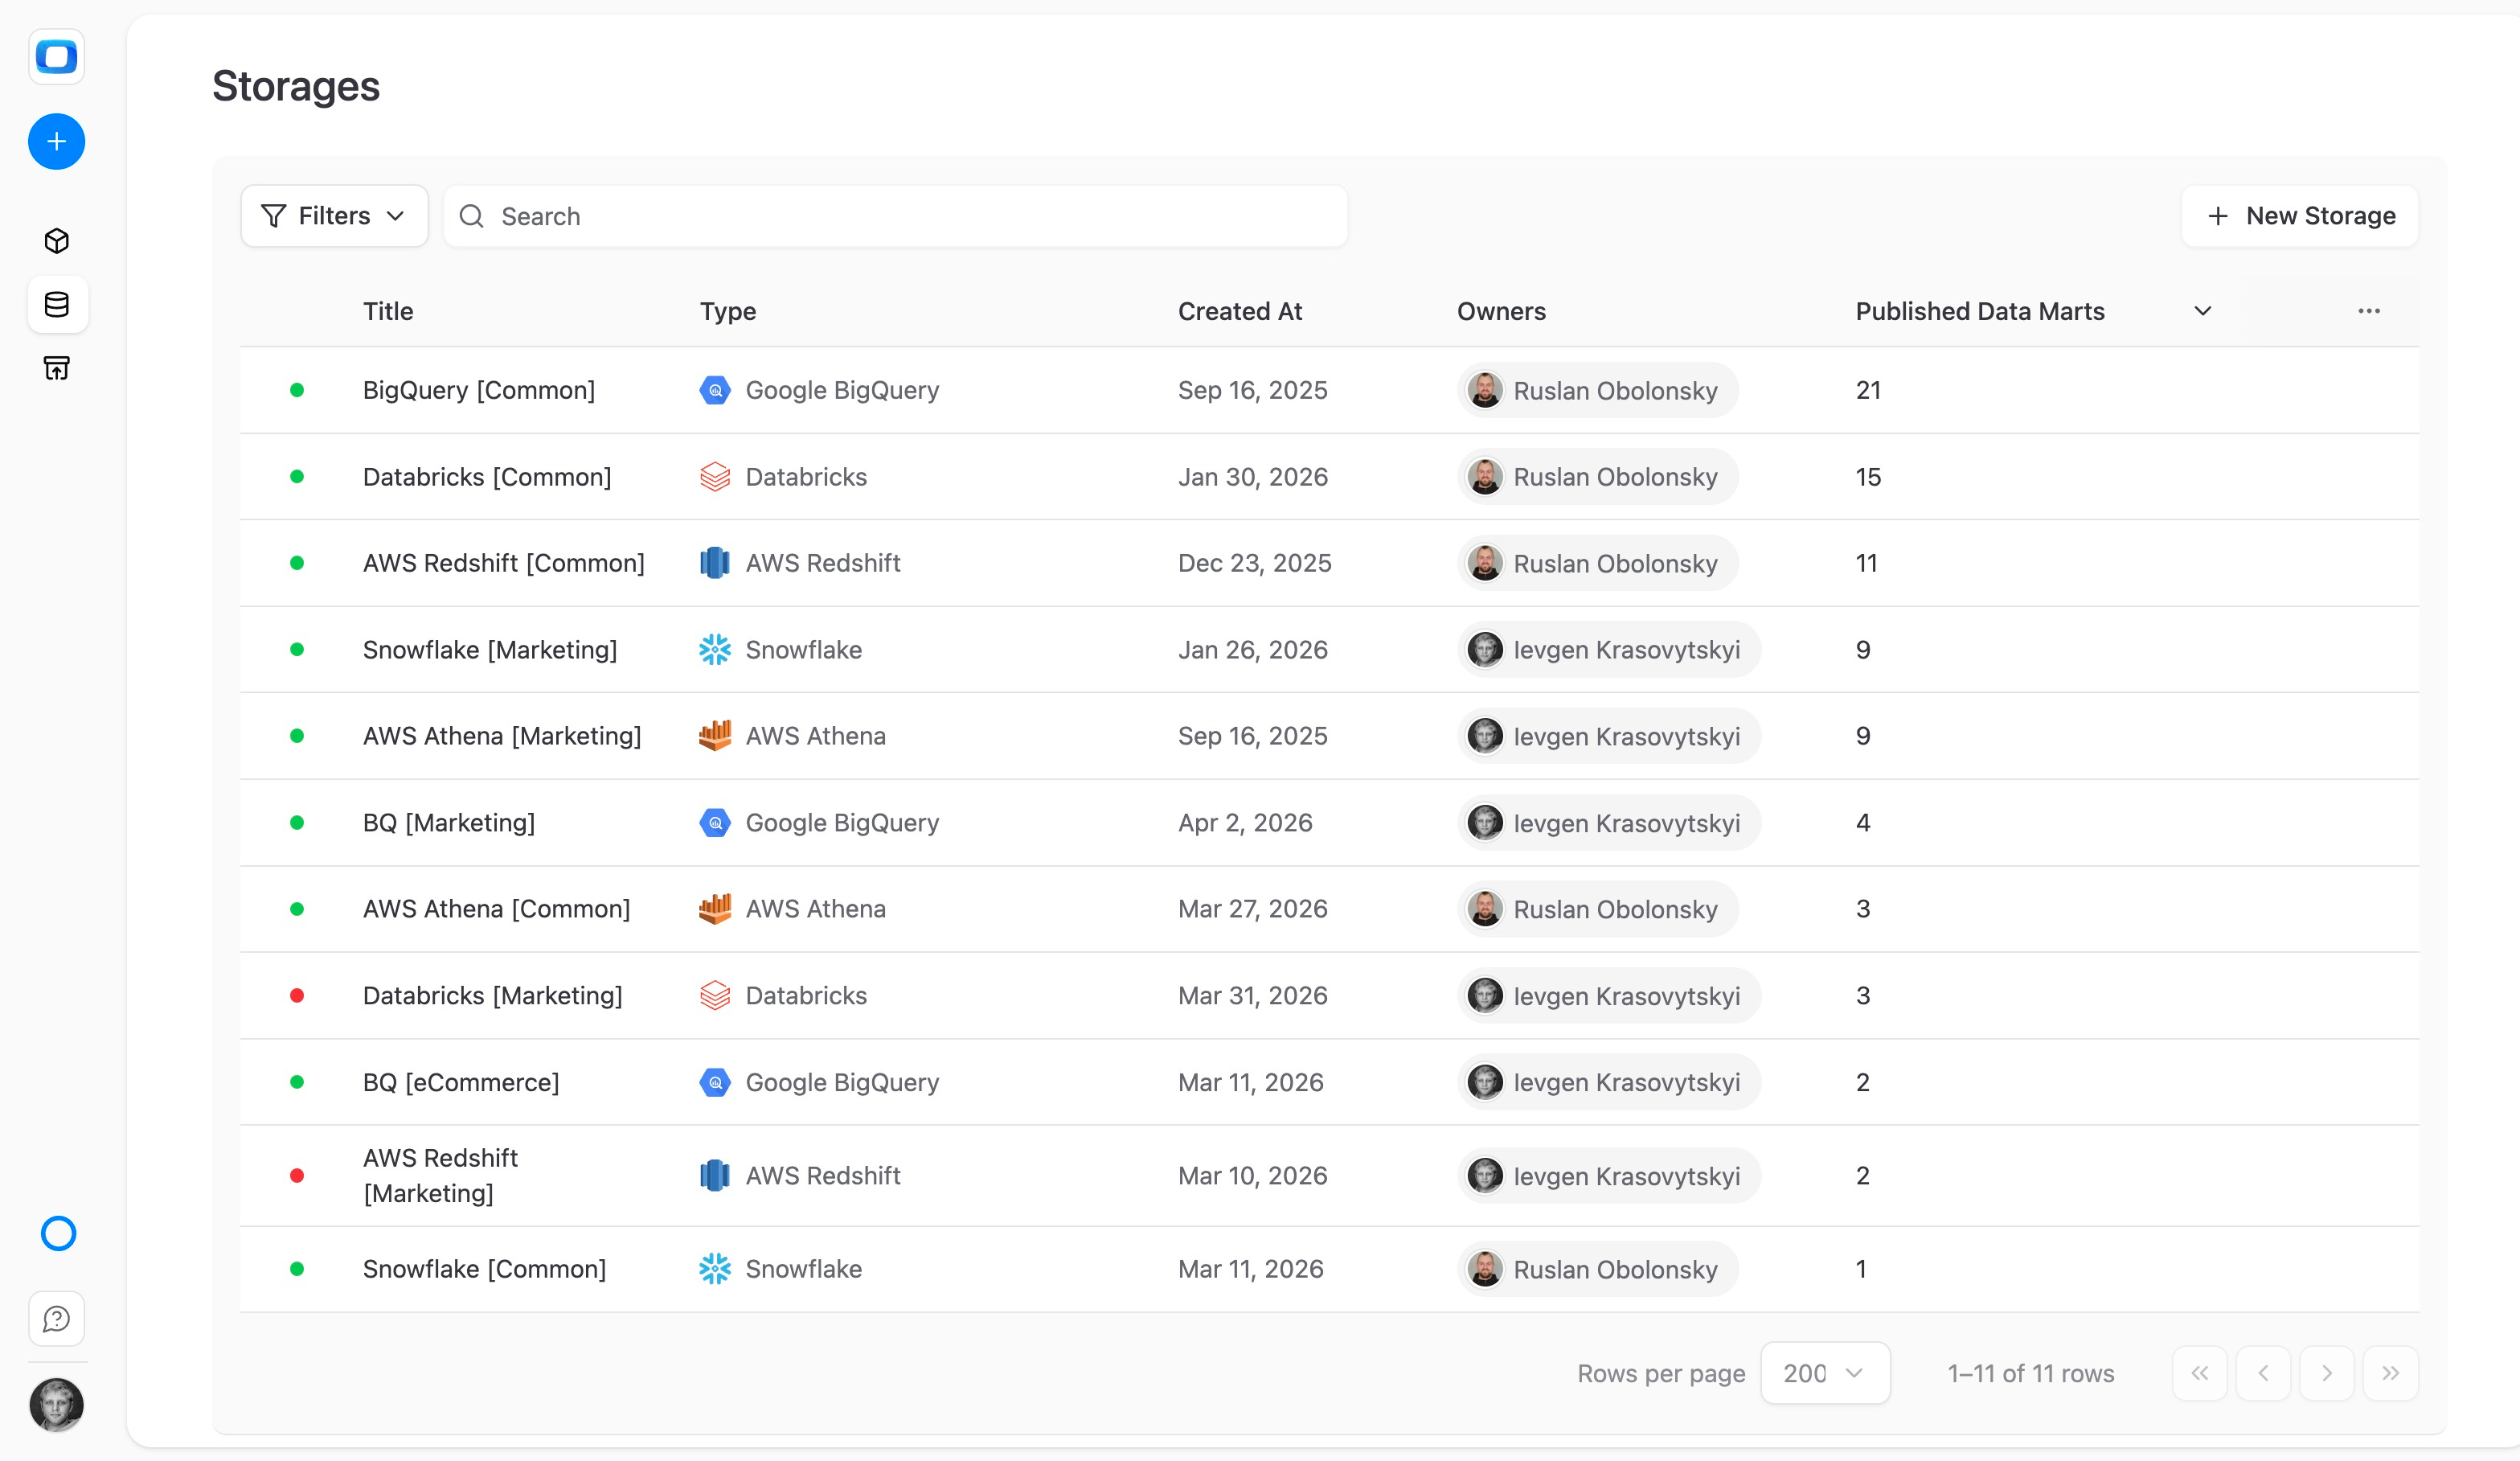Click the Databricks icon for Databricks [Common]
The width and height of the screenshot is (2520, 1461).
(715, 477)
